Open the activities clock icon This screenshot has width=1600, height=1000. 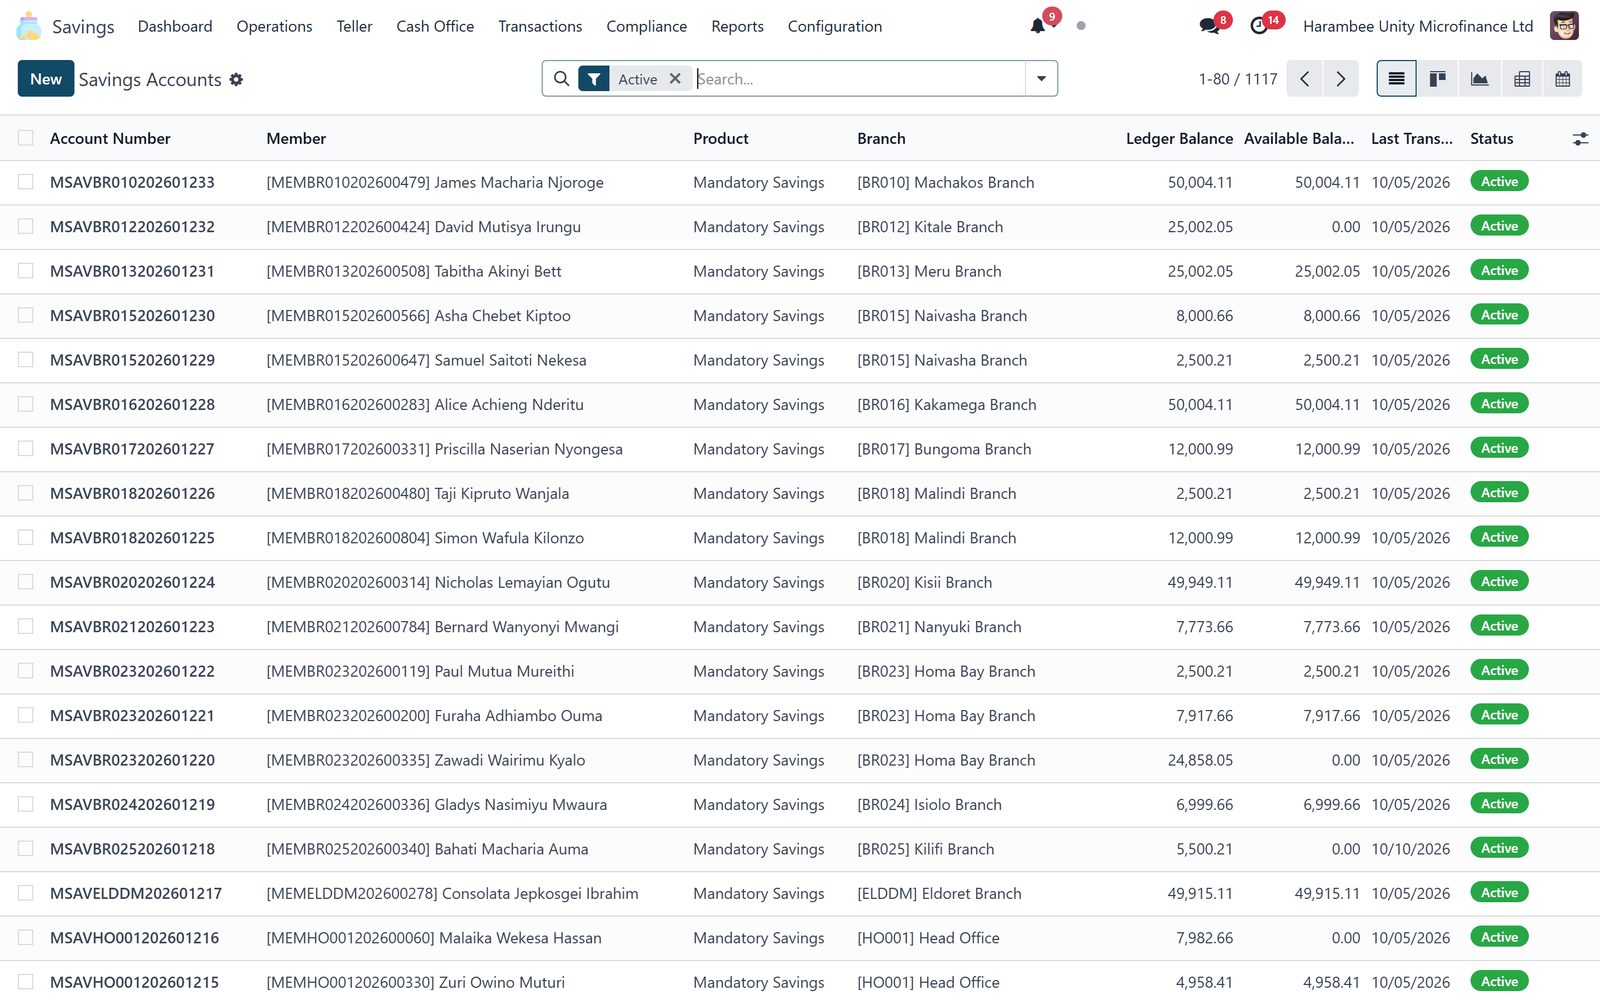tap(1259, 26)
